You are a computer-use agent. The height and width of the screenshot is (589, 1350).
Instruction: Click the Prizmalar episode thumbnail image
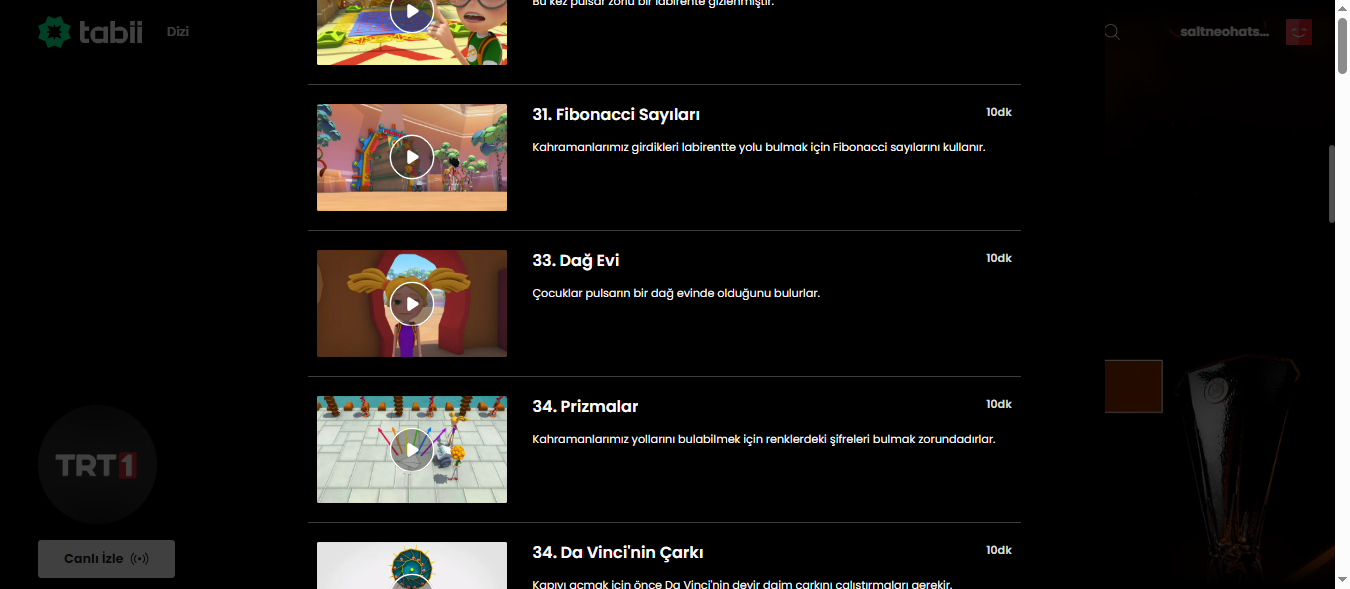click(412, 449)
